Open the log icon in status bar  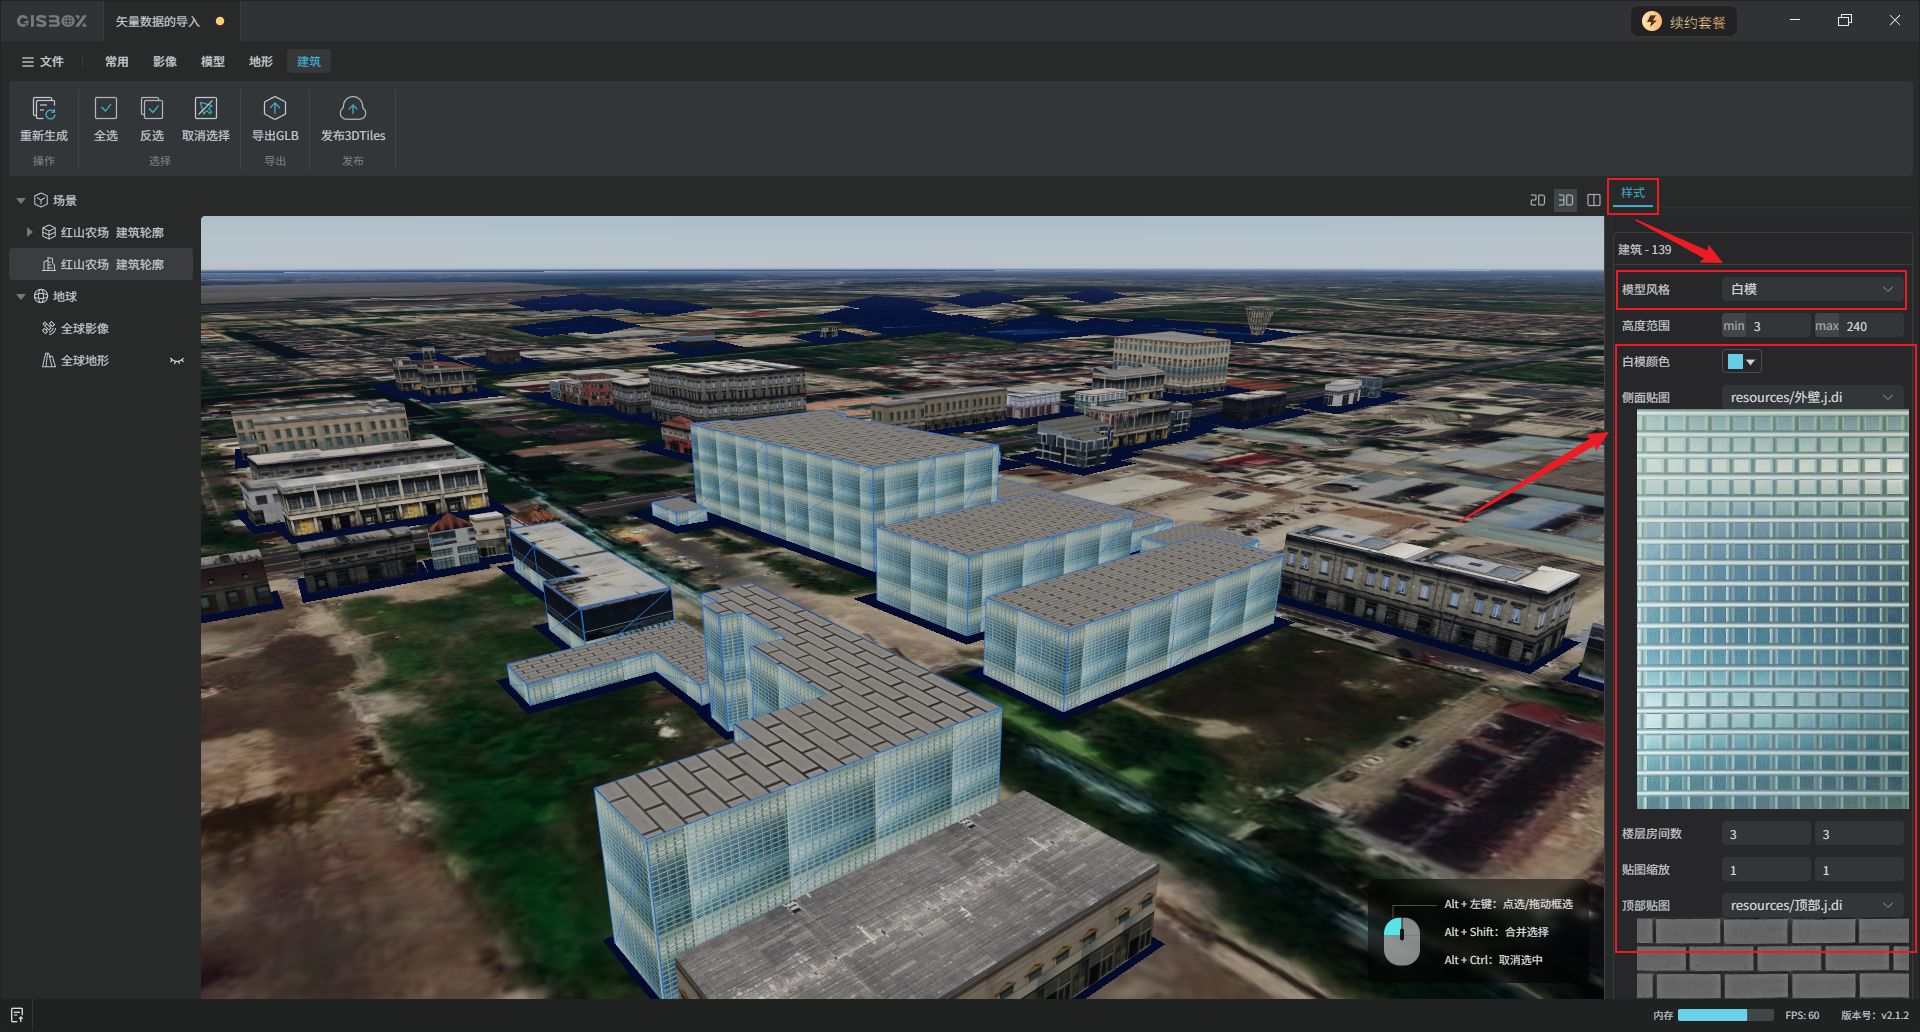point(17,1015)
